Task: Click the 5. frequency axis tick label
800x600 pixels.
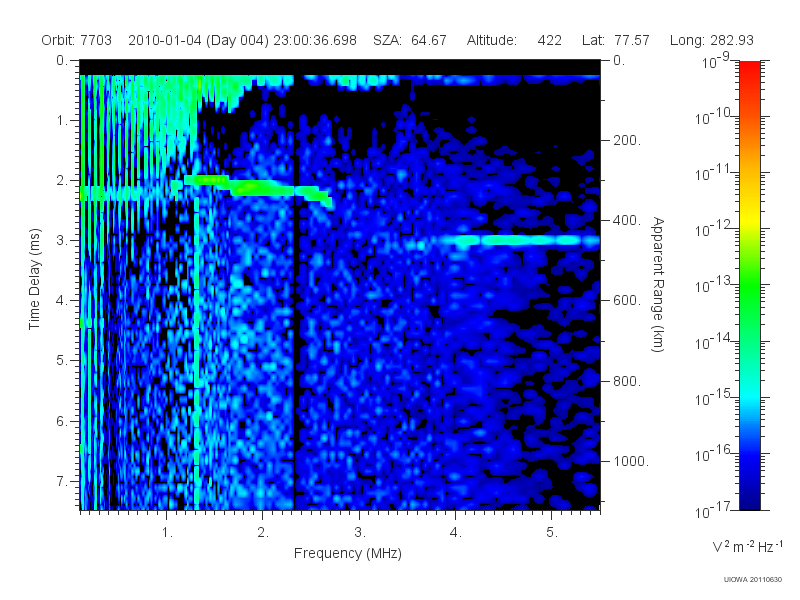Action: point(552,533)
